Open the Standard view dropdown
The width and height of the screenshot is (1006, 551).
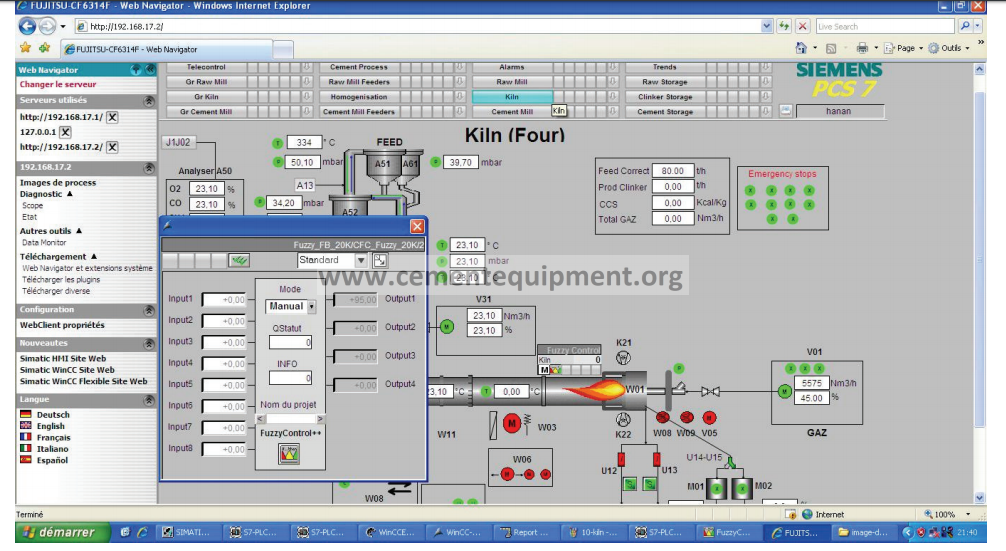361,260
